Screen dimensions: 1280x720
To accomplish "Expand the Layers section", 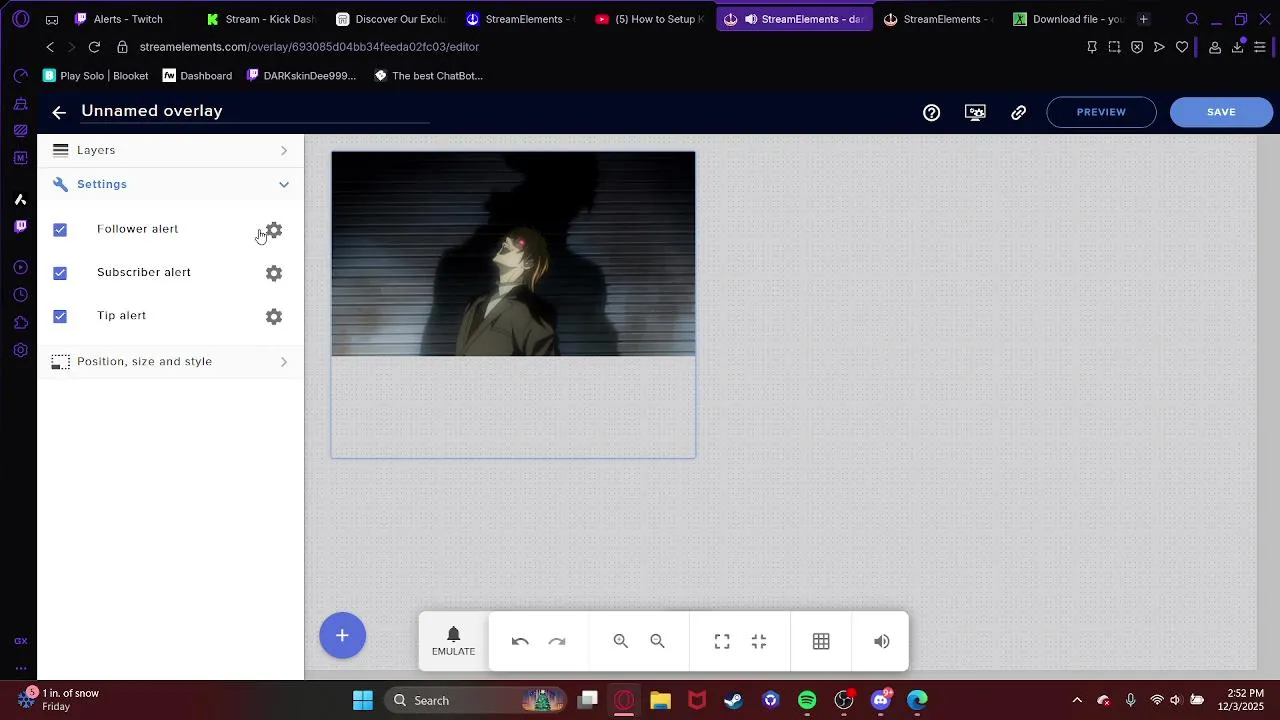I will point(171,150).
